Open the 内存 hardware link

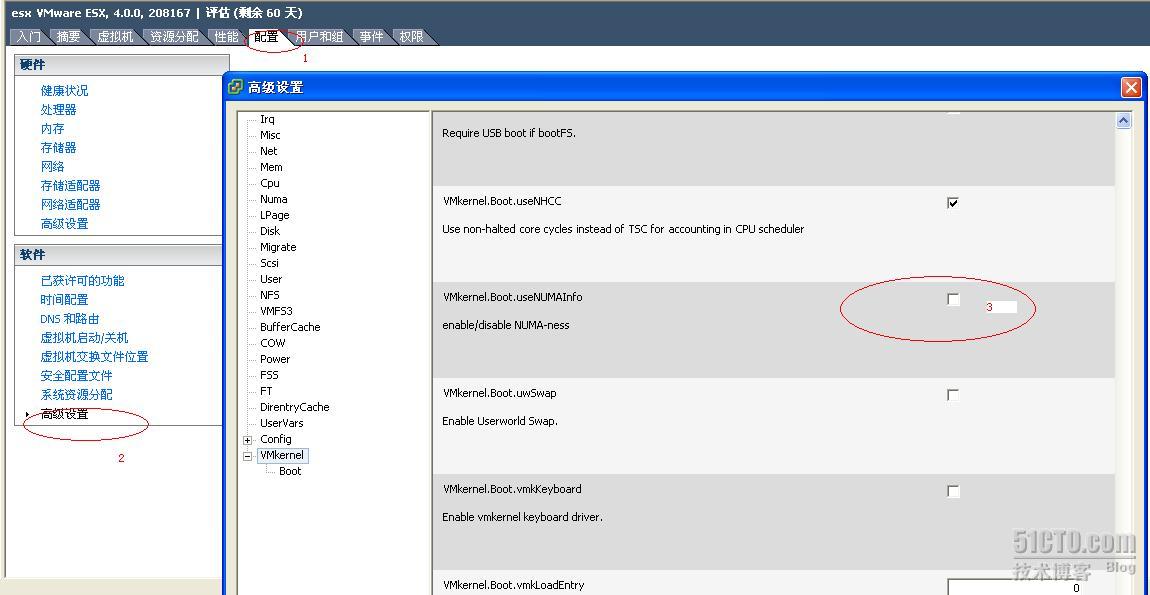click(x=52, y=128)
